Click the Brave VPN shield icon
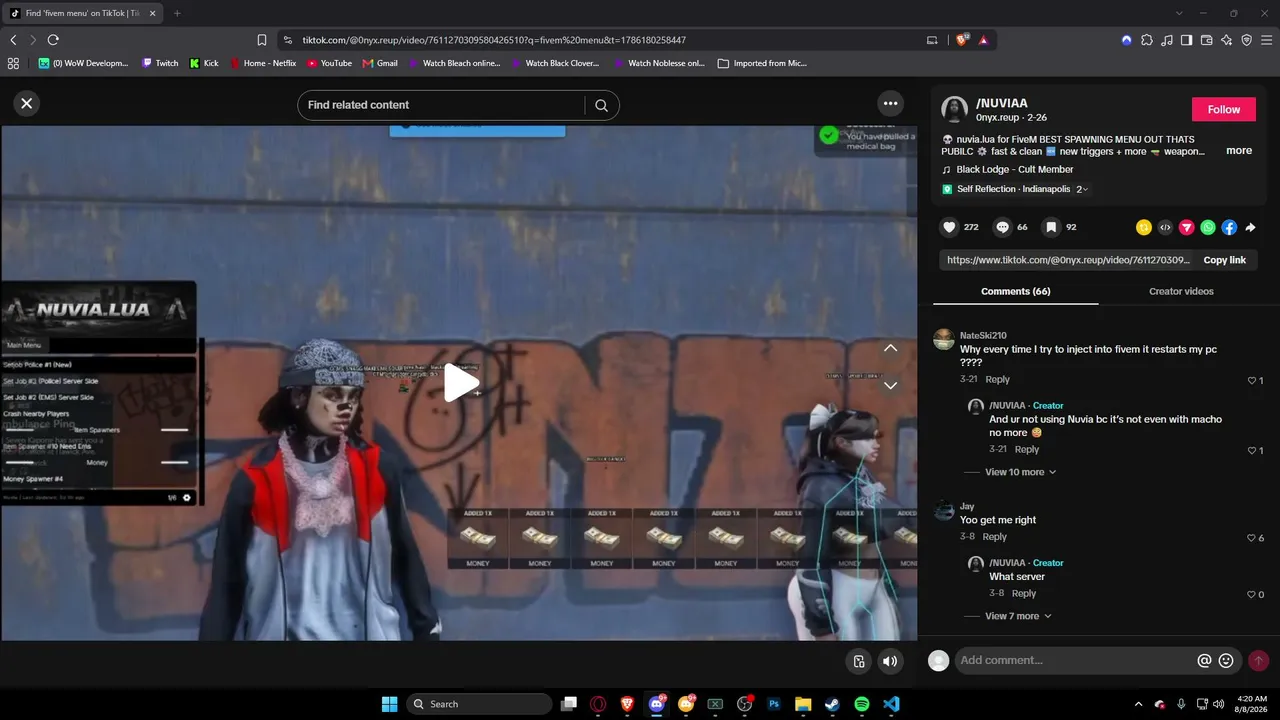The height and width of the screenshot is (720, 1280). [x=1246, y=40]
